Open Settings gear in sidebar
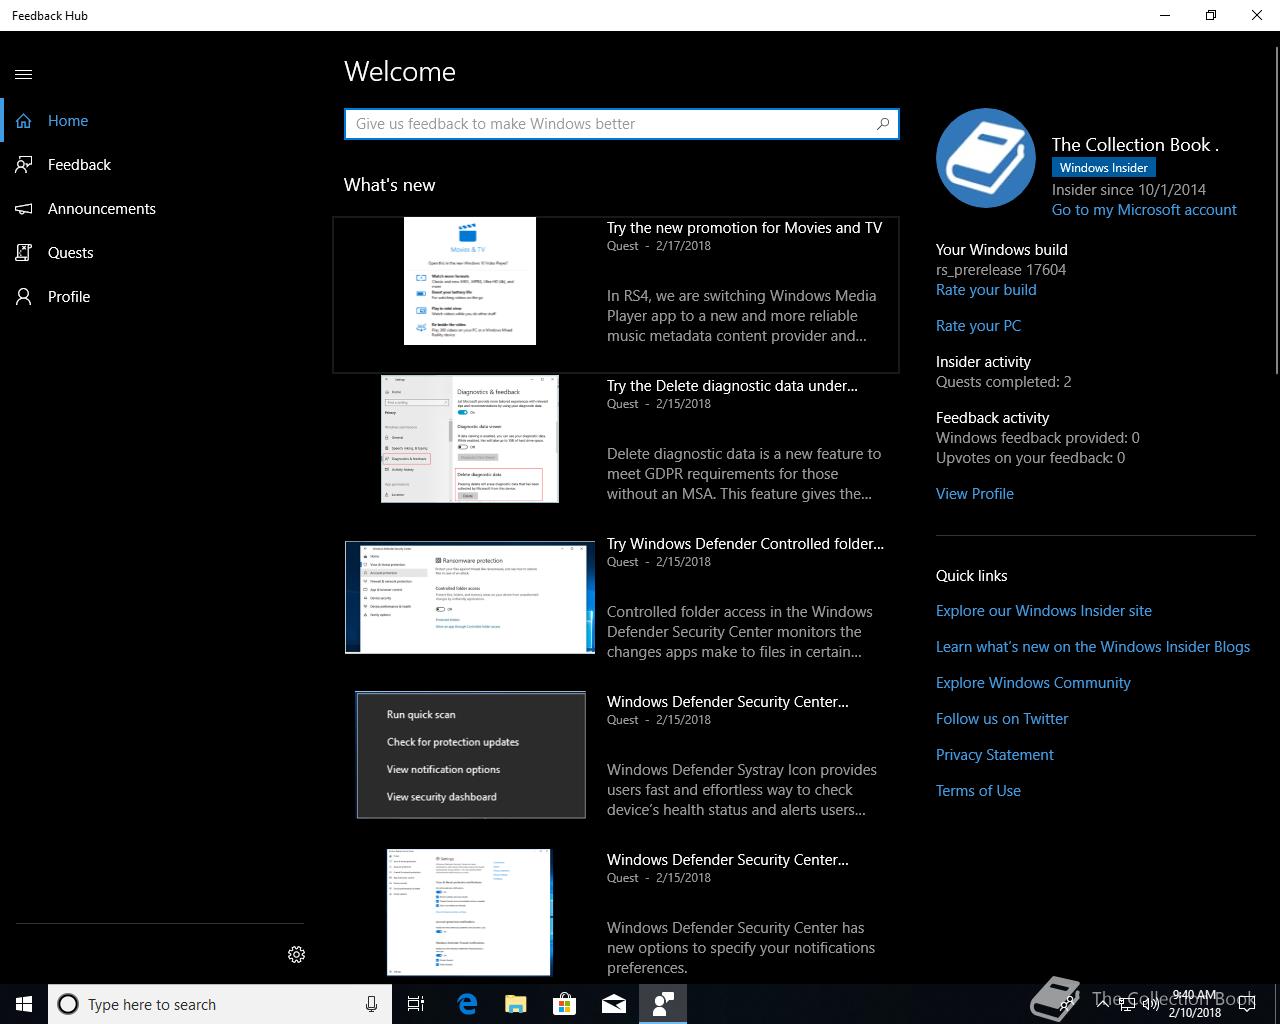Image resolution: width=1280 pixels, height=1024 pixels. point(296,955)
